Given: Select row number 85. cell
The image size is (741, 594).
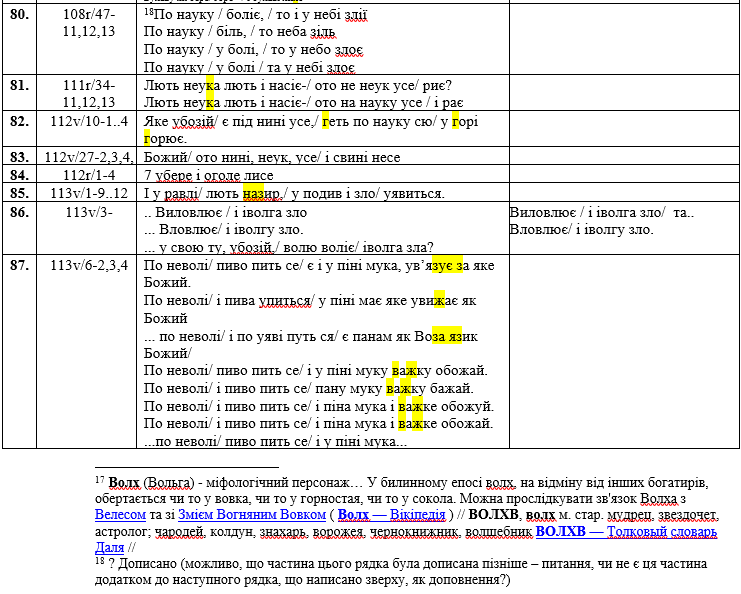Looking at the screenshot, I should pyautogui.click(x=19, y=193).
